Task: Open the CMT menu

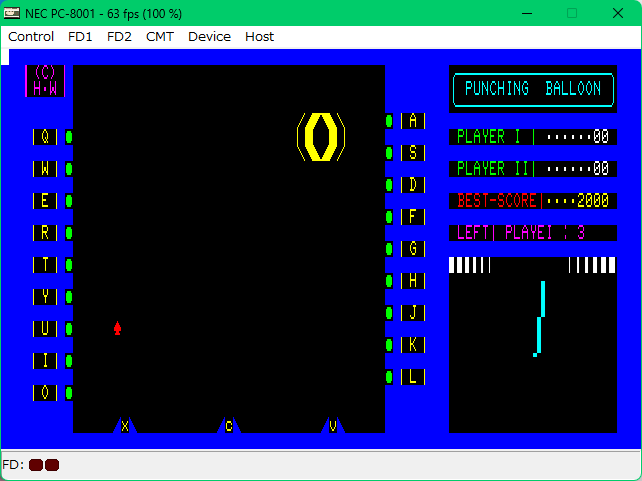Action: pos(159,36)
